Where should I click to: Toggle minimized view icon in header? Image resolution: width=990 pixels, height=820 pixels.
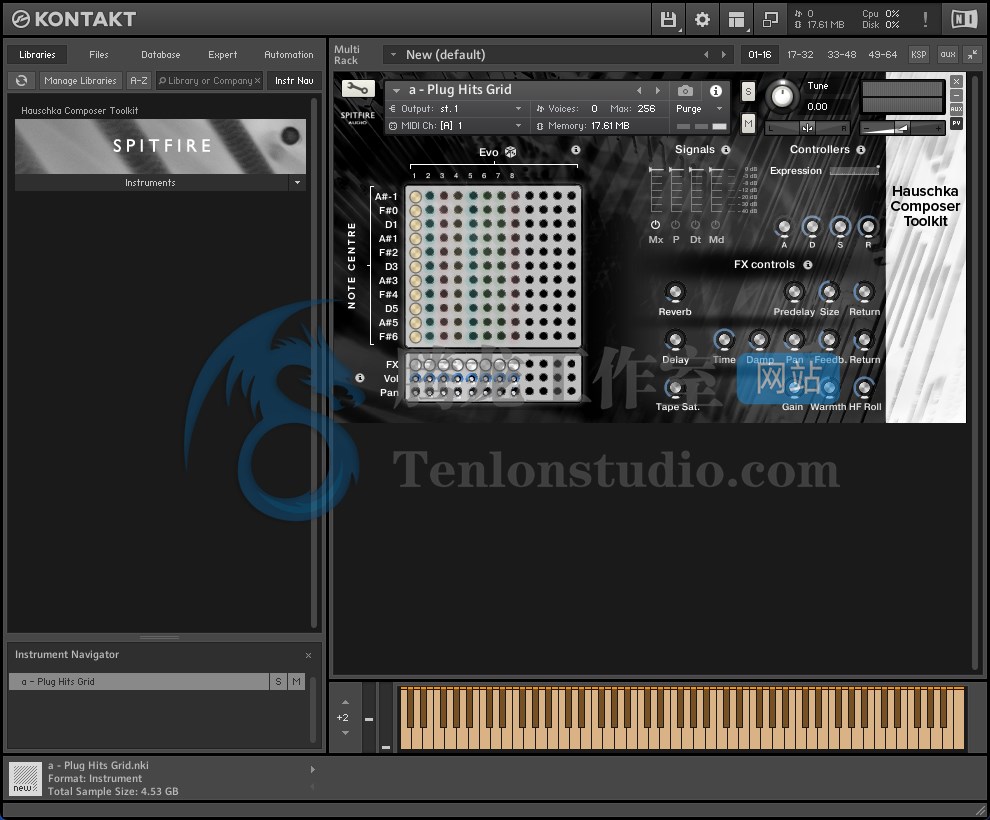770,20
